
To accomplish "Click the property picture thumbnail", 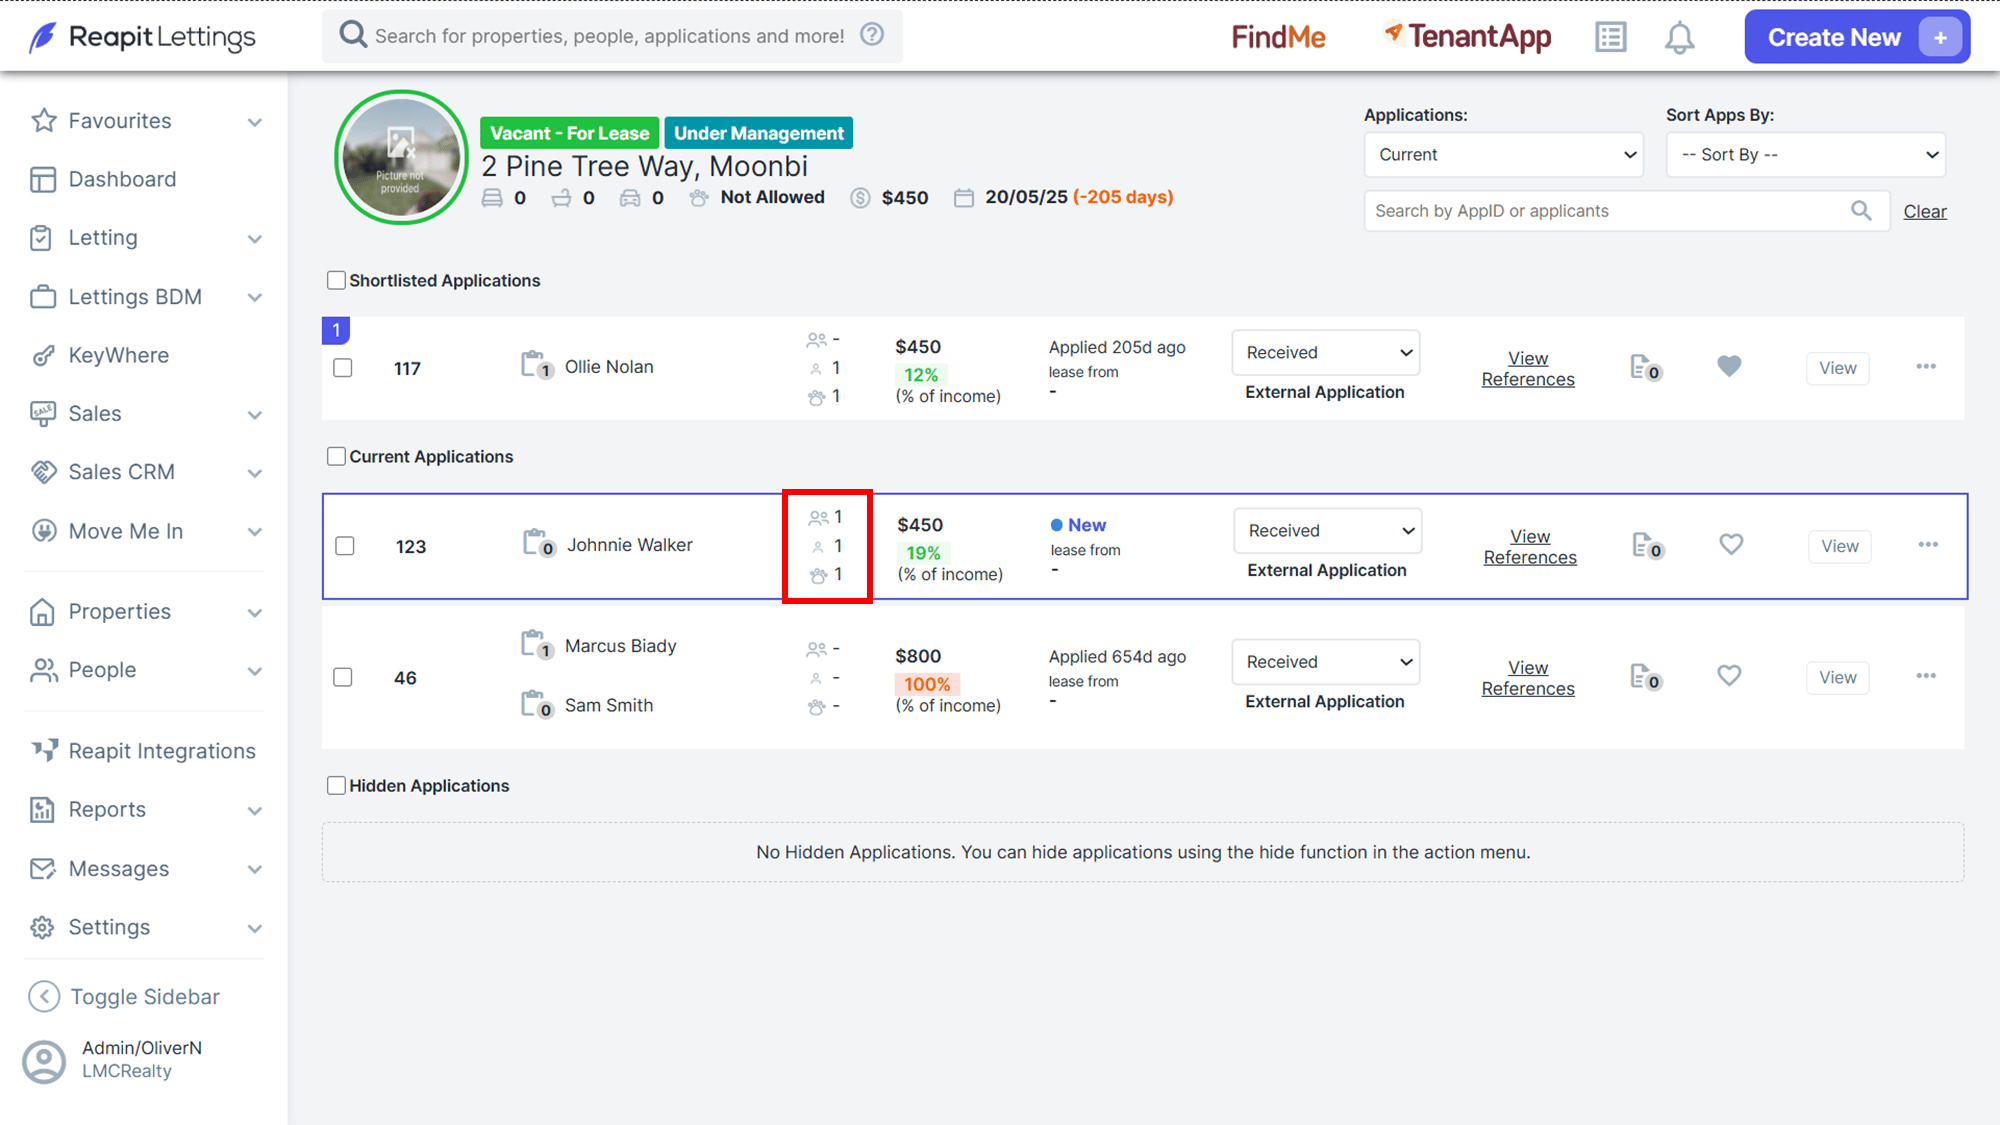I will click(401, 157).
